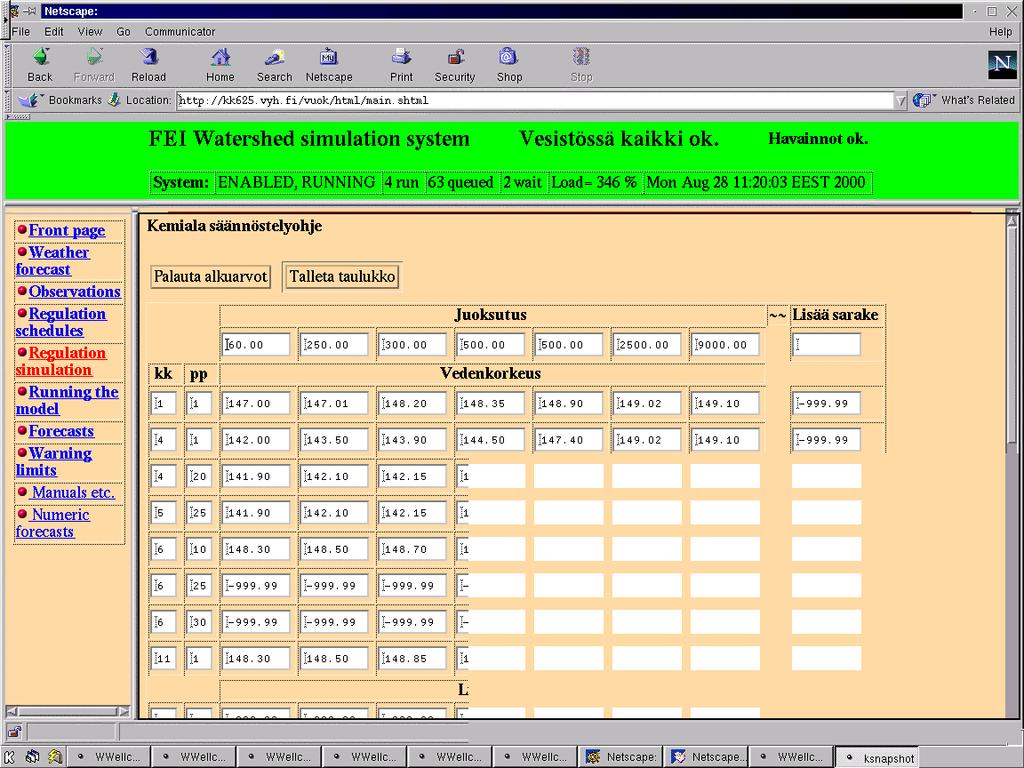Follow the Running the model link
The width and height of the screenshot is (1024, 768).
coord(67,400)
